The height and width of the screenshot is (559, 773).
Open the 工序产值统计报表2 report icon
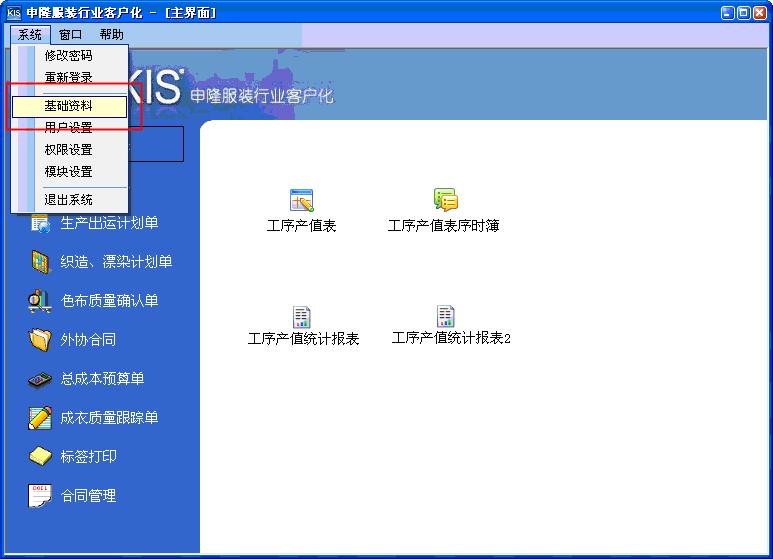pyautogui.click(x=445, y=317)
